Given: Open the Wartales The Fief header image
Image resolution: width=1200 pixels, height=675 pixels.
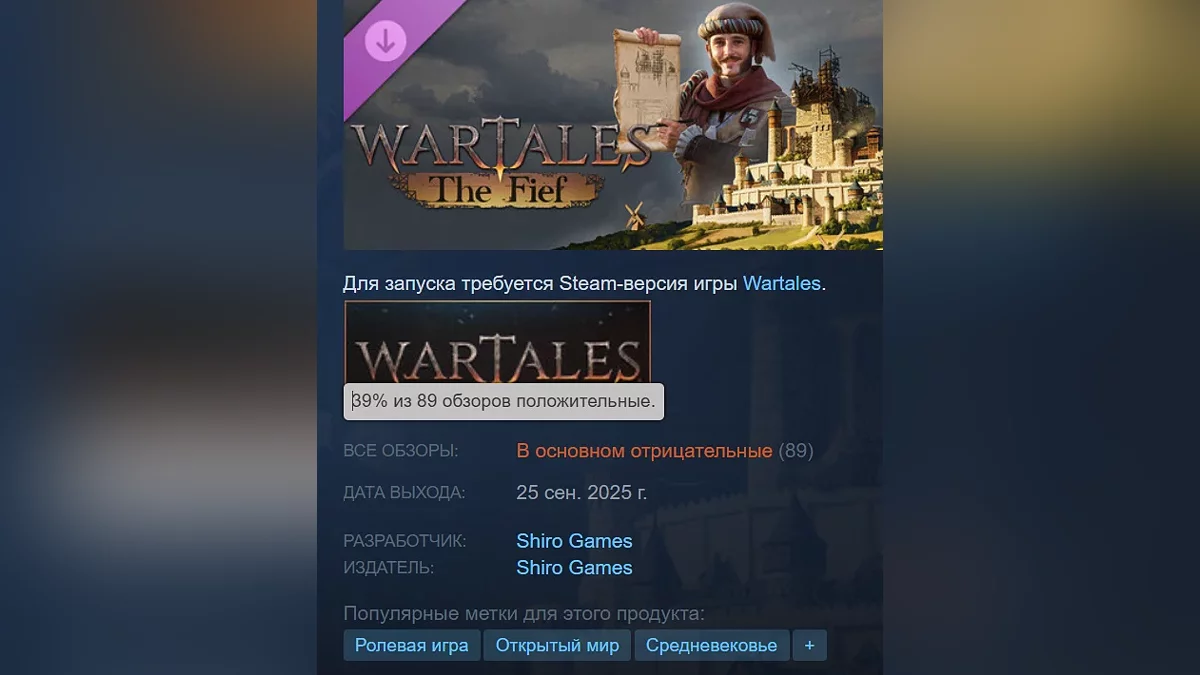Looking at the screenshot, I should [613, 124].
